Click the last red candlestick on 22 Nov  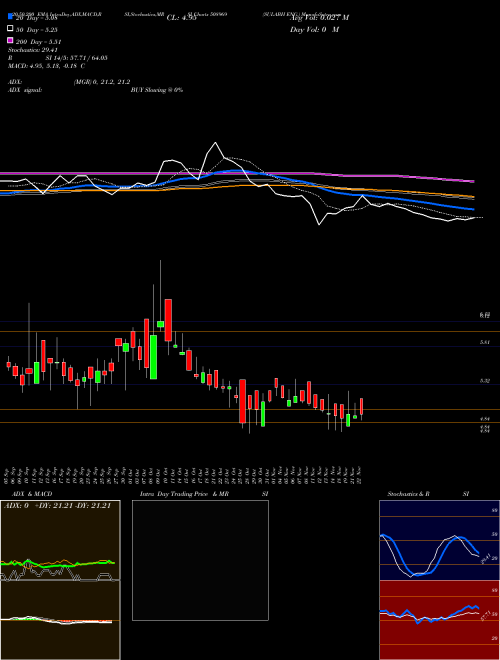[361, 406]
